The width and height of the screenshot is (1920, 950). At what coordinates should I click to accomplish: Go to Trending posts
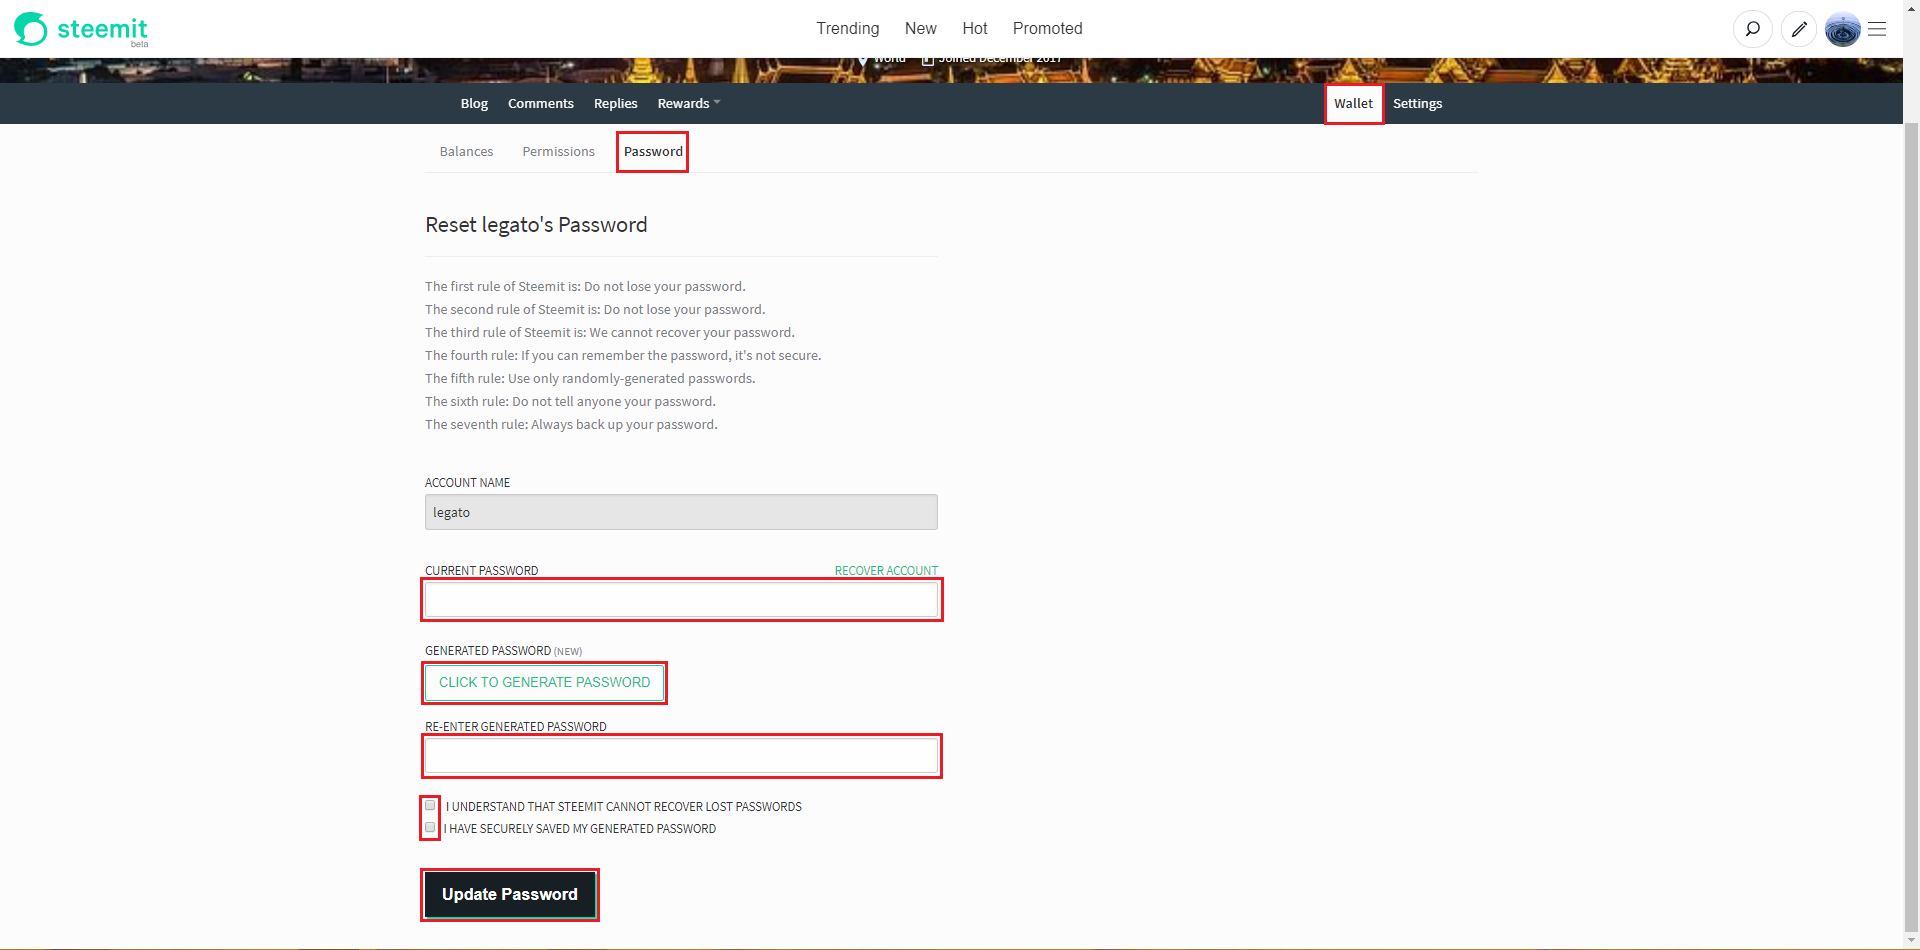[x=847, y=28]
